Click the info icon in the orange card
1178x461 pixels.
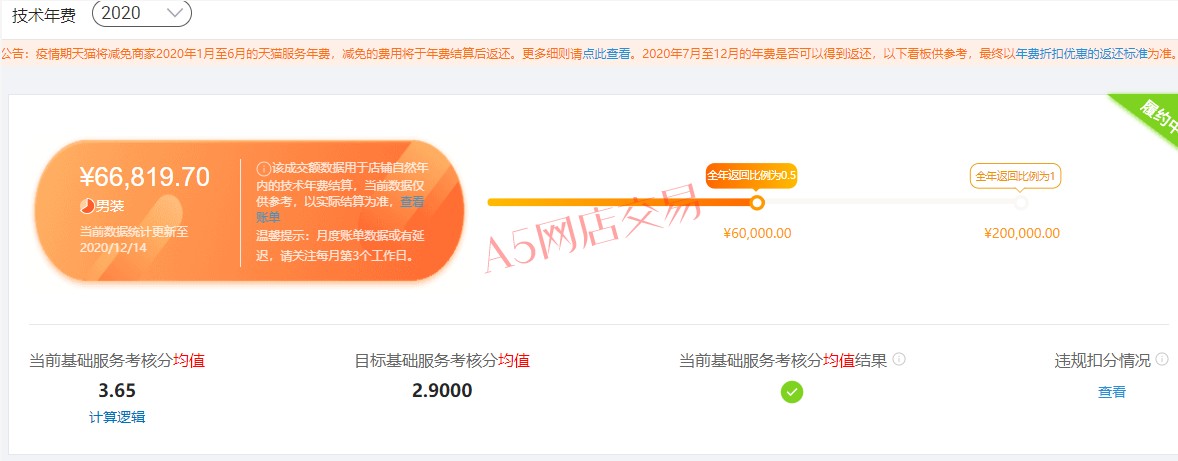point(263,168)
